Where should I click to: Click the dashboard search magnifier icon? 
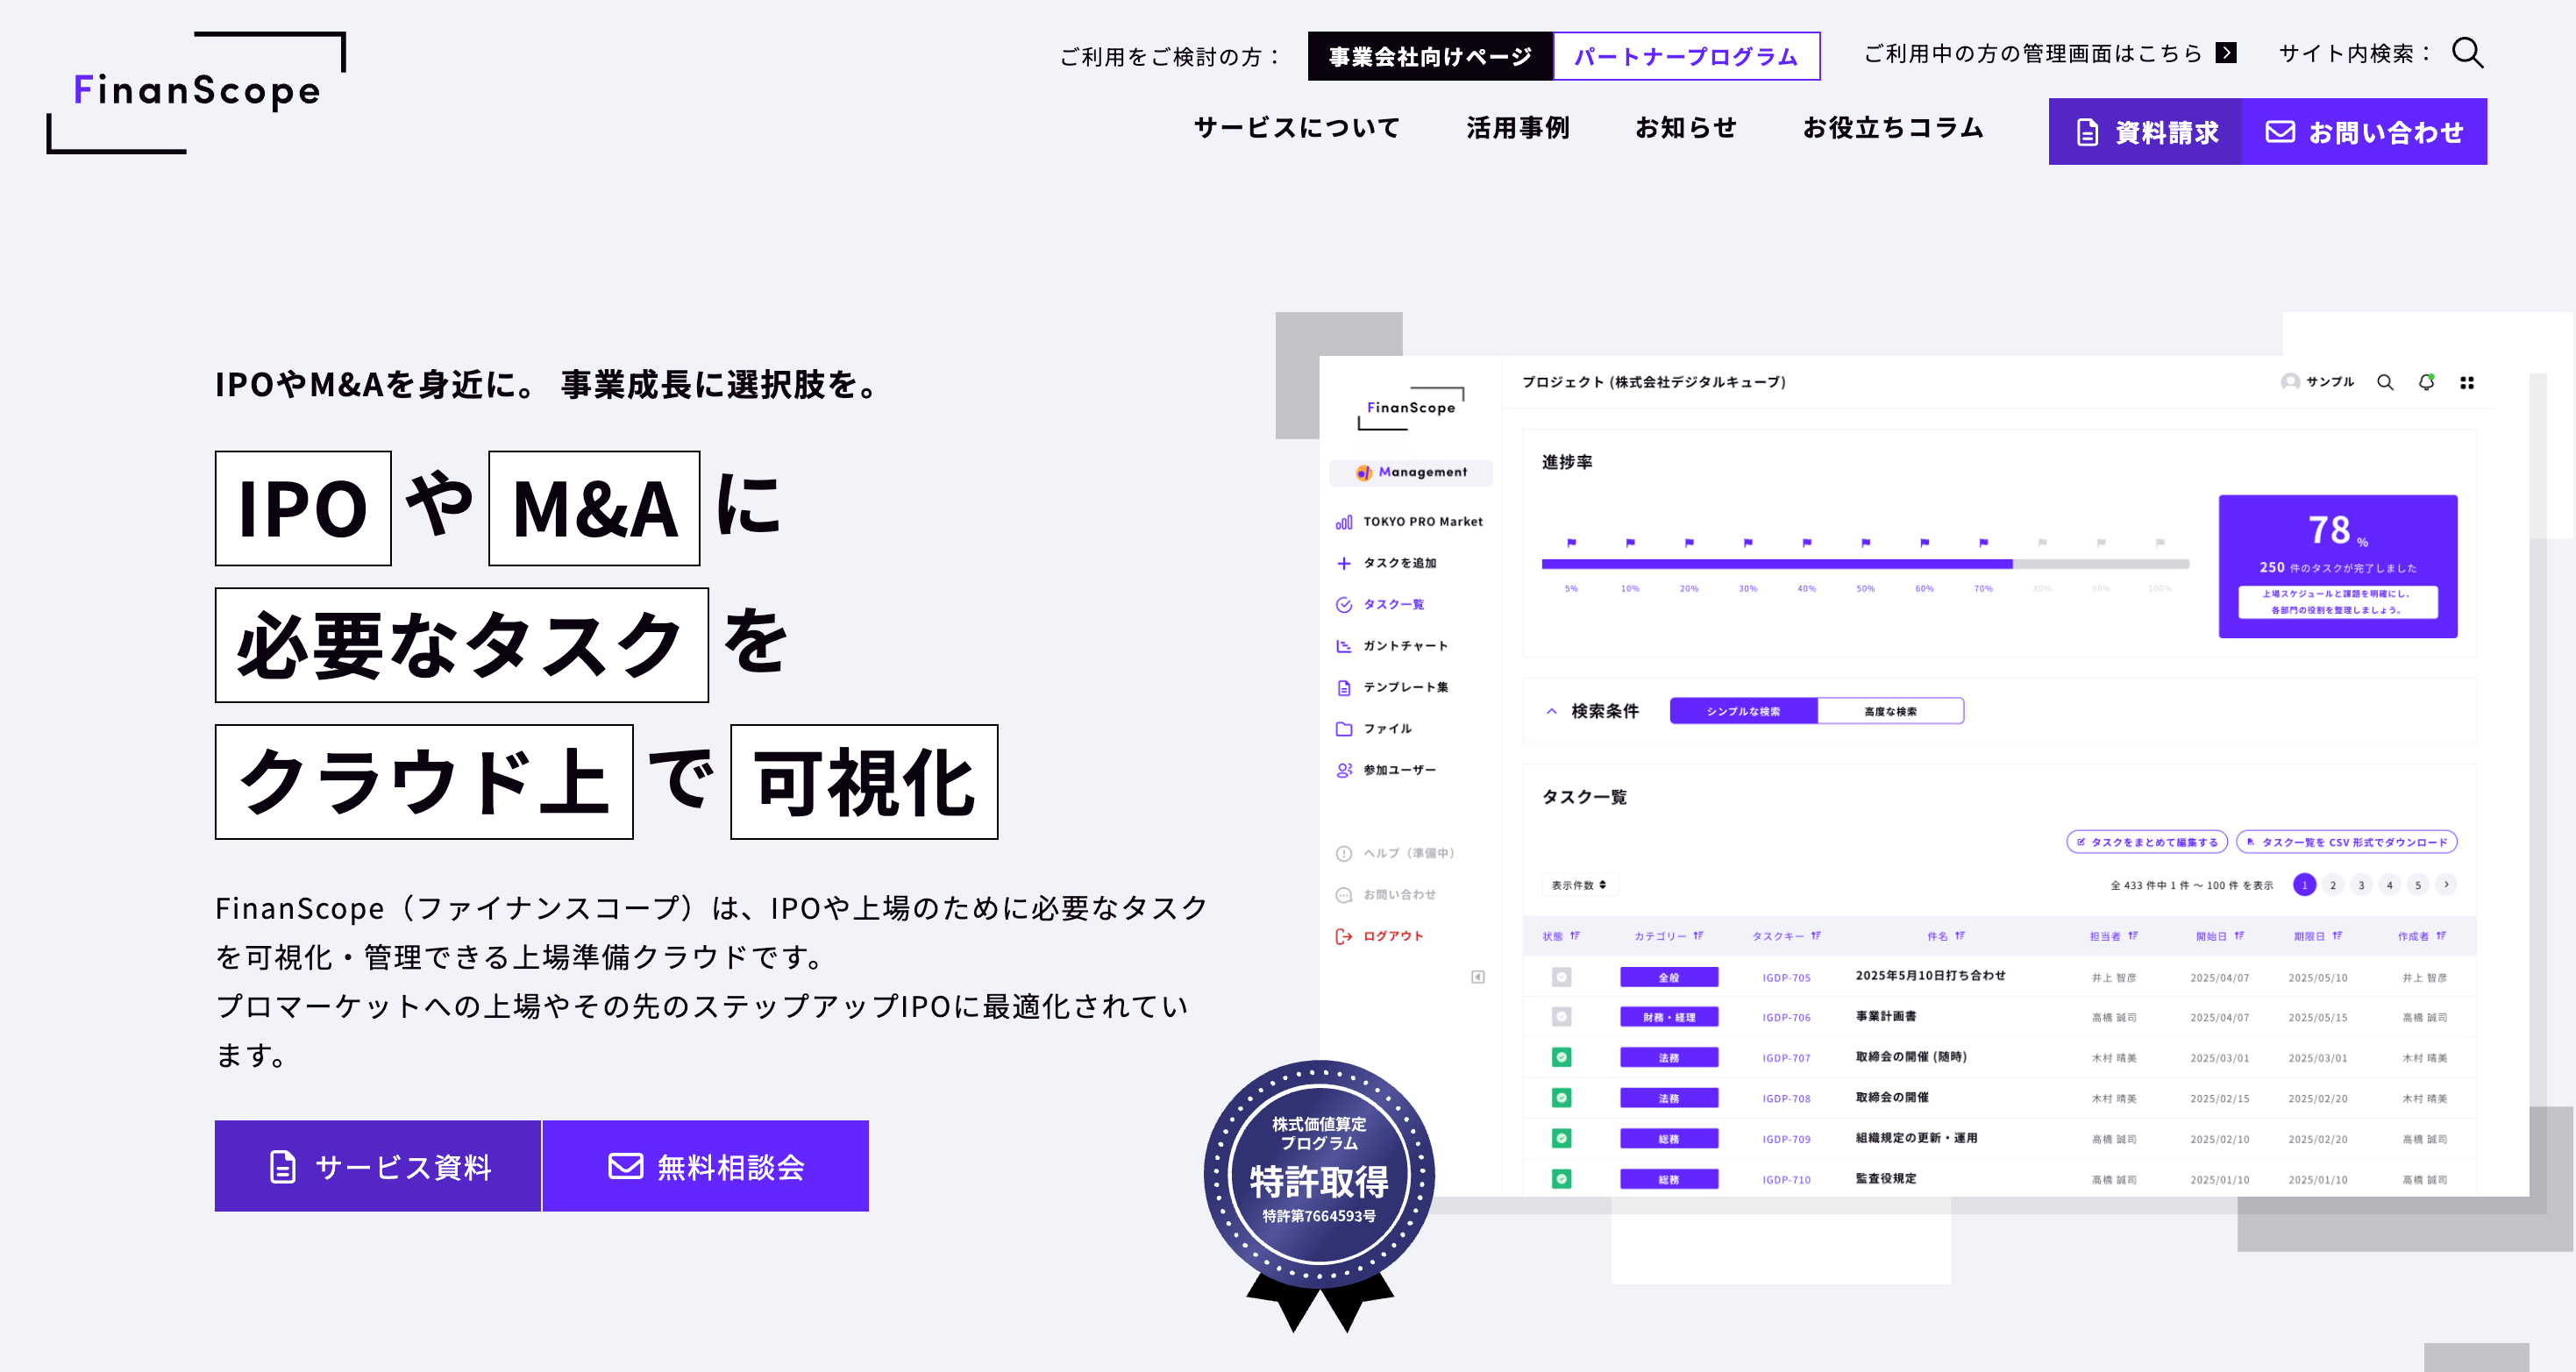[2385, 382]
